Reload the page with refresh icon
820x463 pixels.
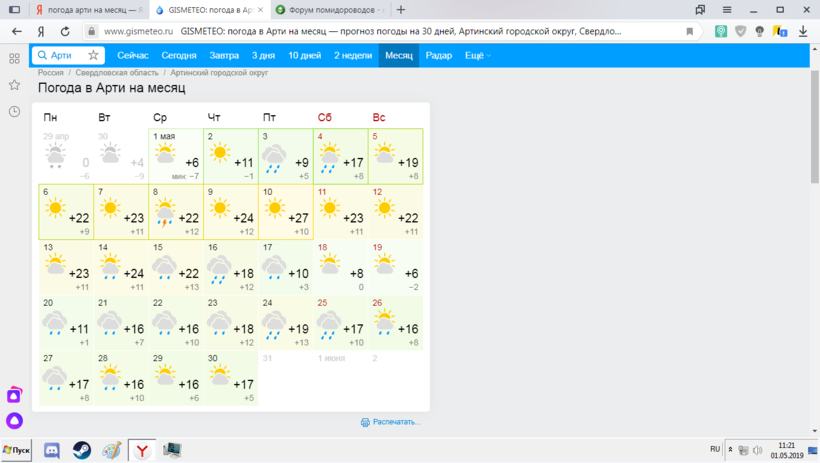64,31
